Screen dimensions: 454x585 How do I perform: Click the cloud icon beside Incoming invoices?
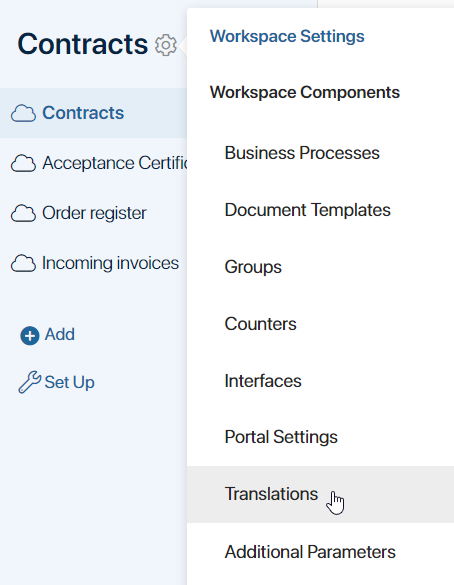click(23, 263)
